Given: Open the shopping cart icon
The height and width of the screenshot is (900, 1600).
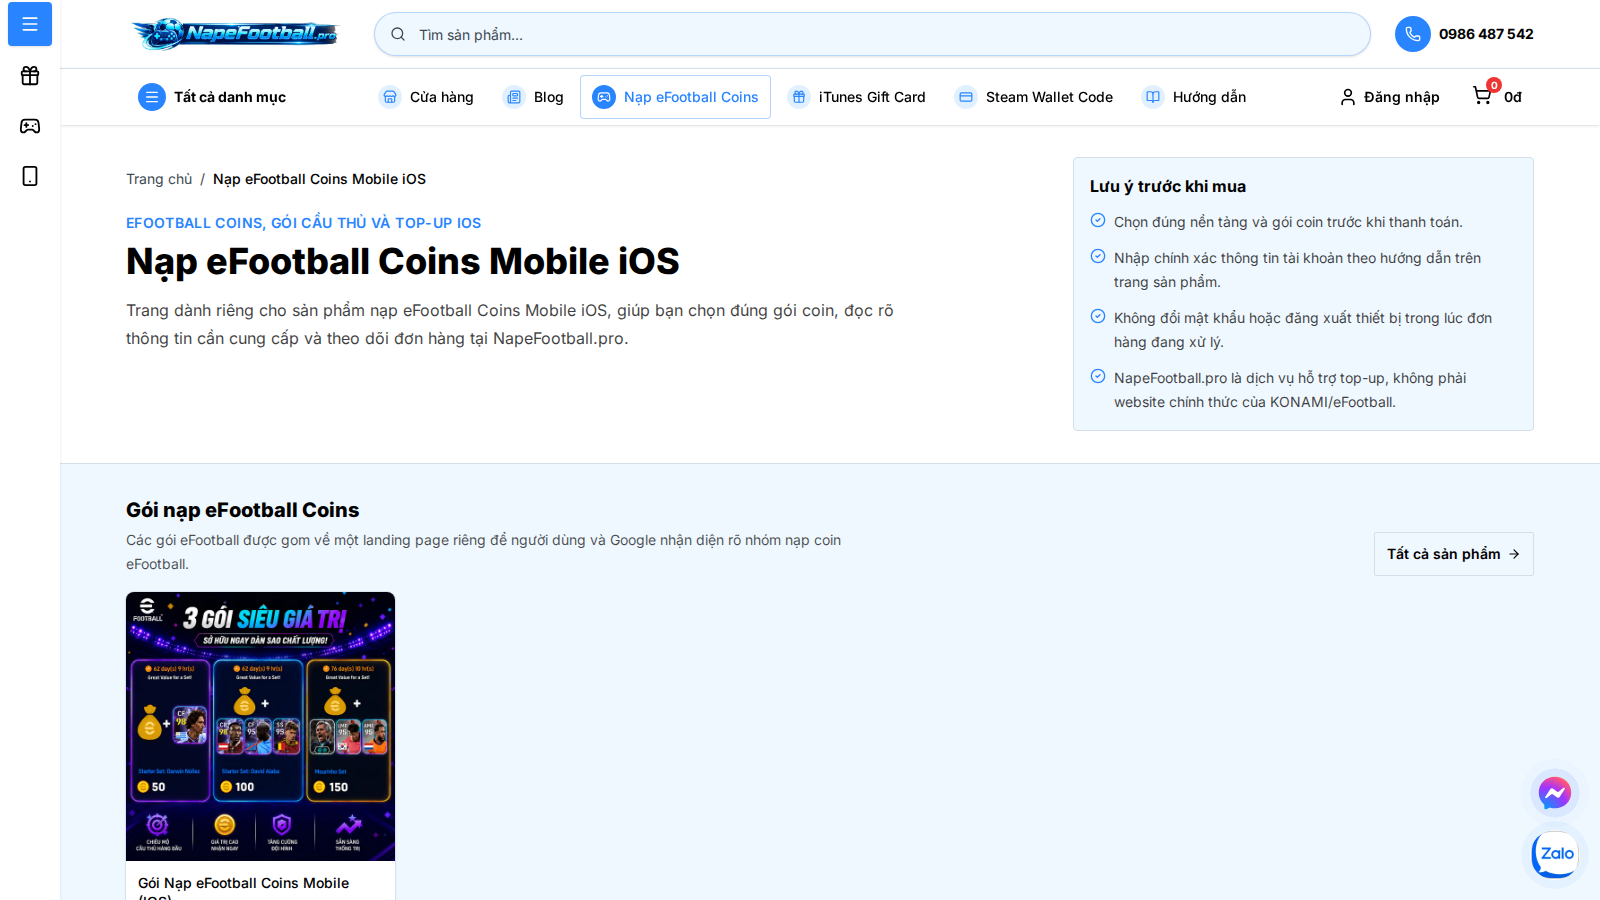Looking at the screenshot, I should click(1482, 95).
